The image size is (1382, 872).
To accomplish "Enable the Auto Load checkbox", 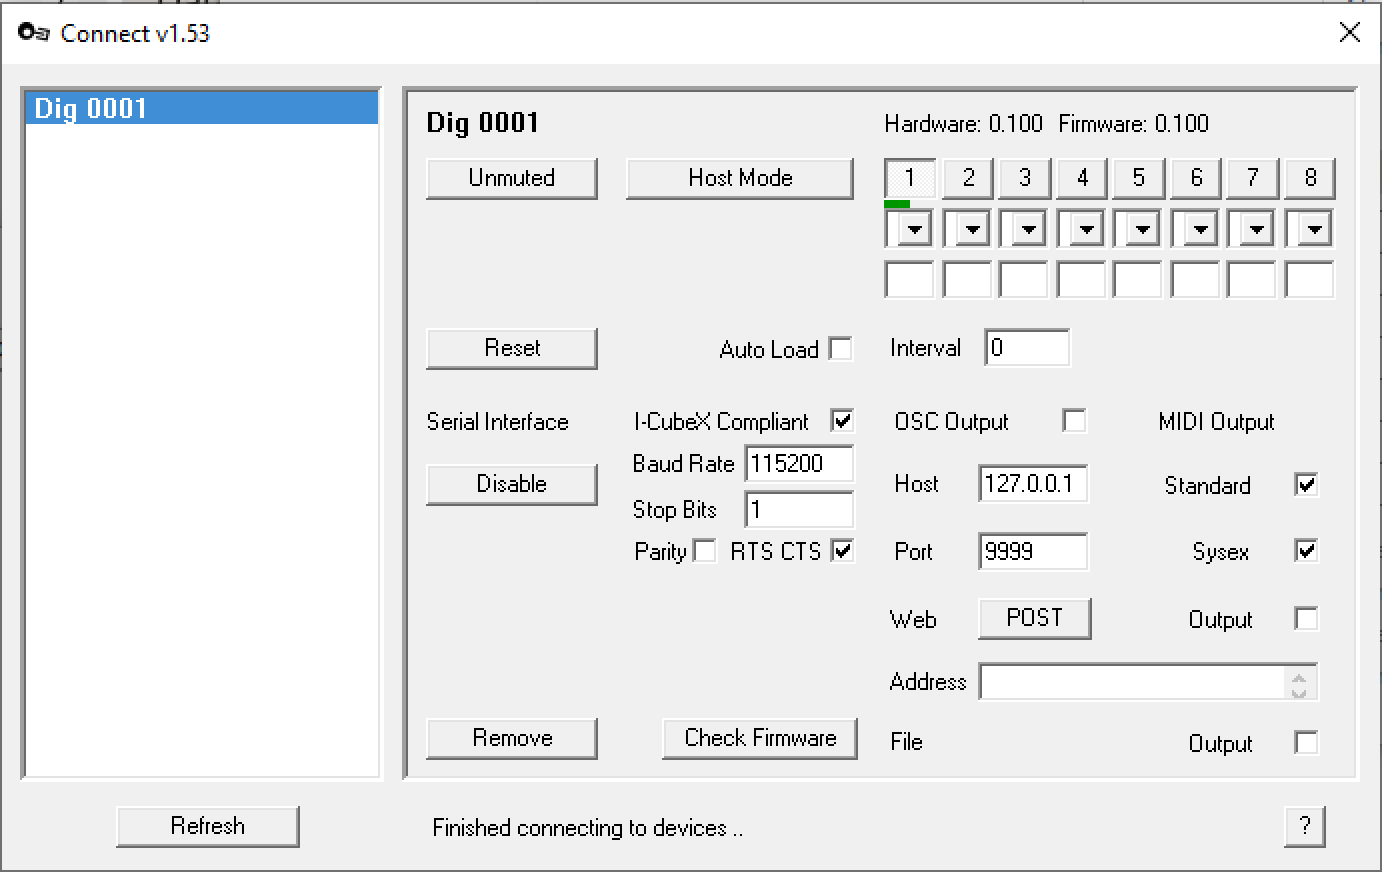I will click(x=841, y=349).
